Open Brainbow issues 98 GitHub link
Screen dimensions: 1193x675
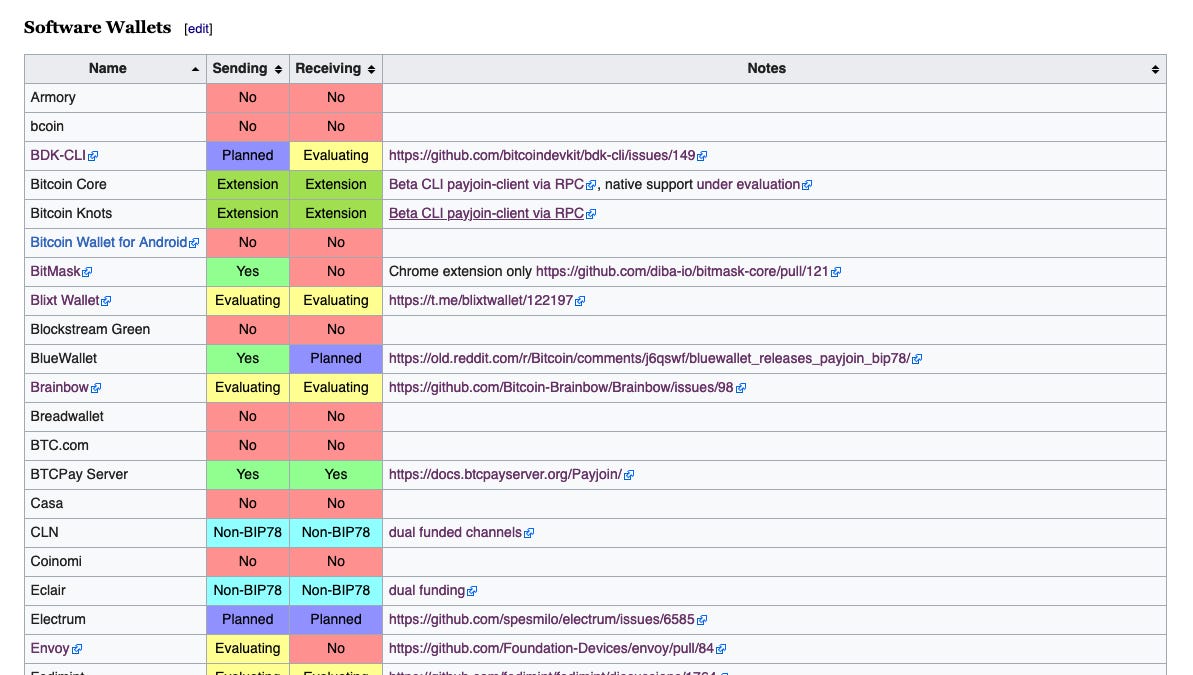coord(561,387)
